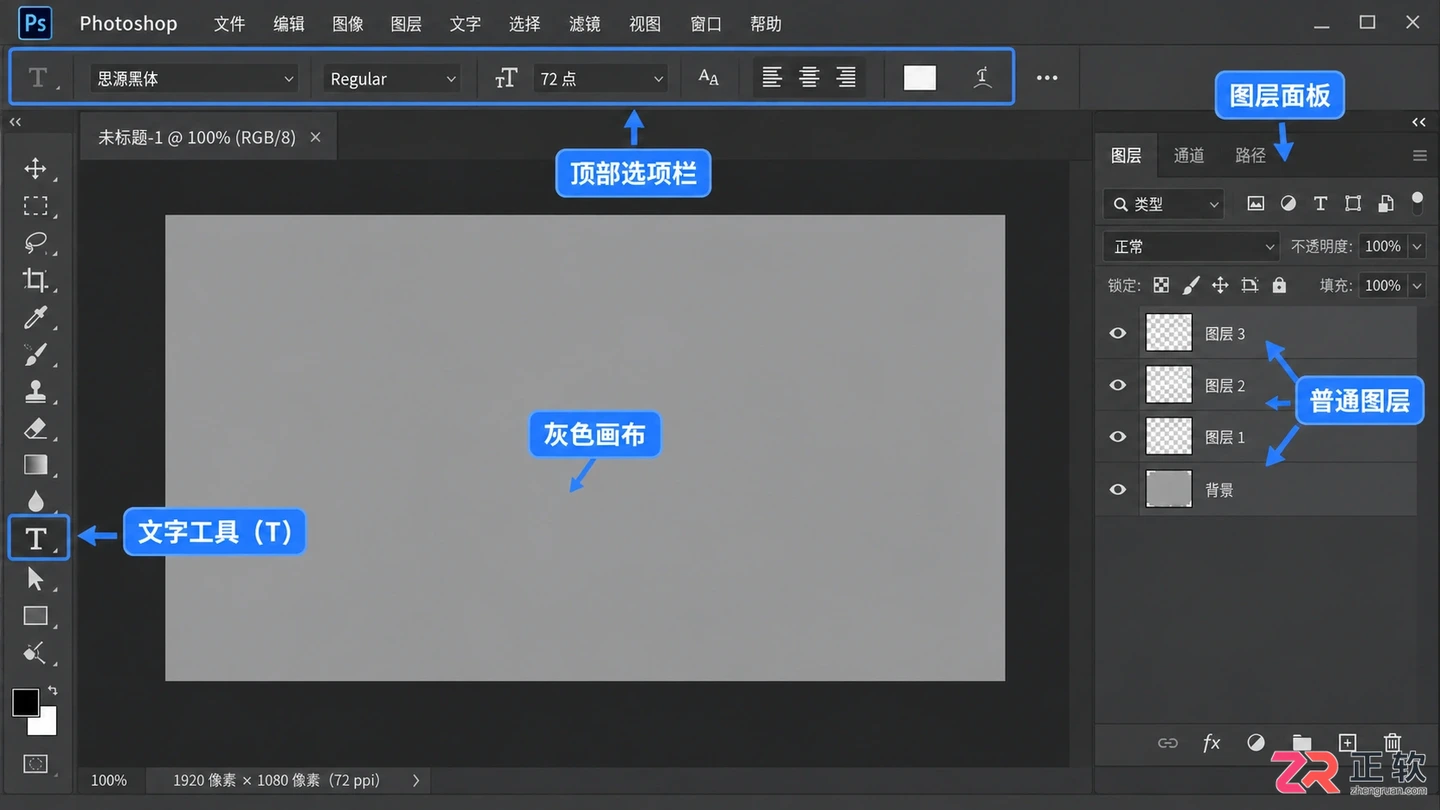
Task: Switch to the 路径 tab
Action: pos(1251,155)
